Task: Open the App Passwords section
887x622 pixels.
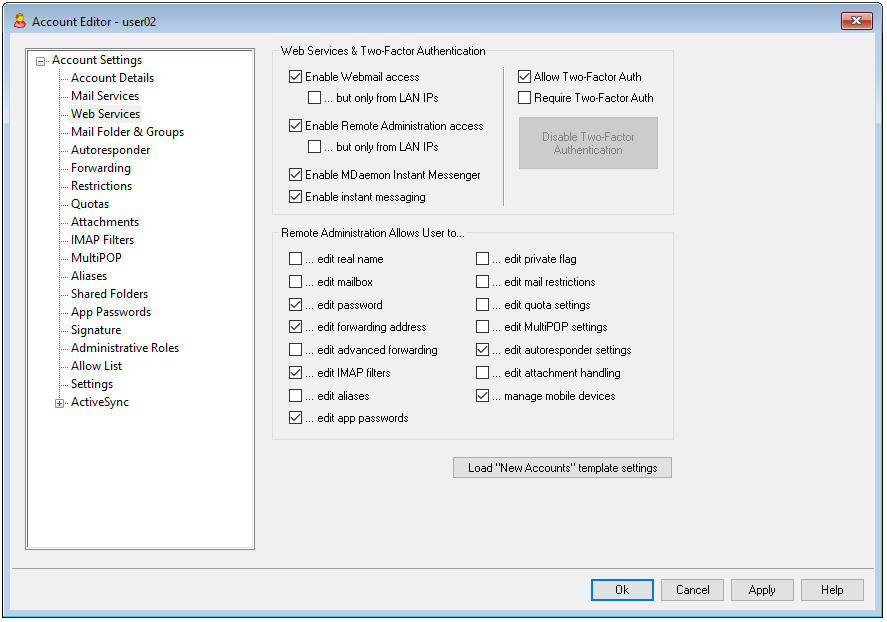Action: [111, 312]
